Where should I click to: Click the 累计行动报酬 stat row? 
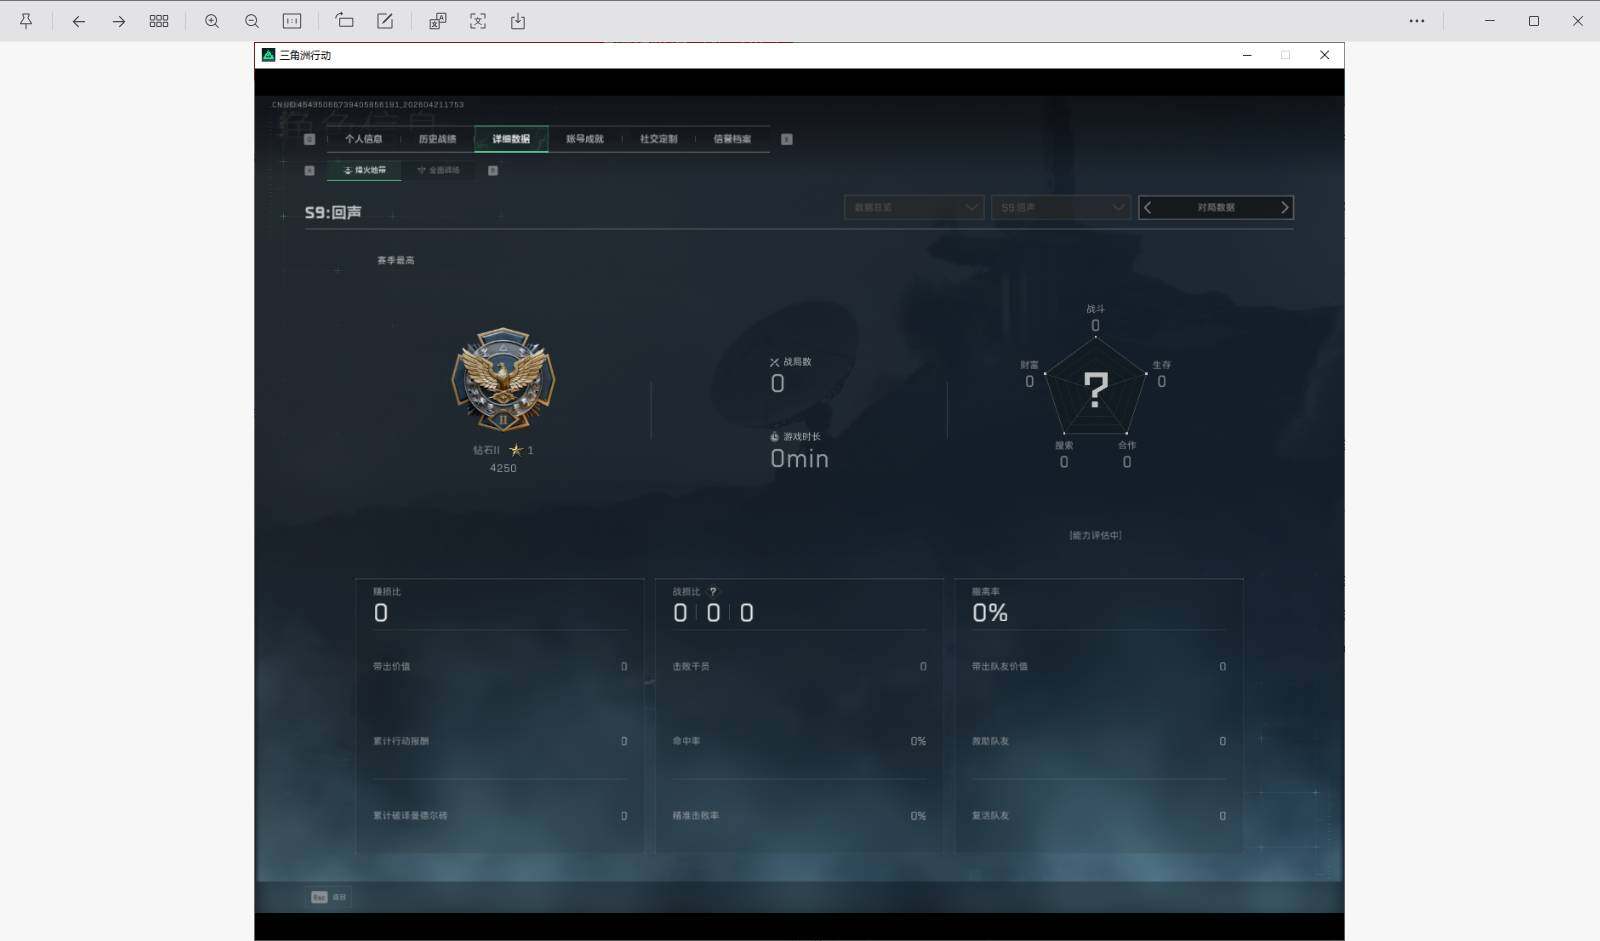coord(500,741)
